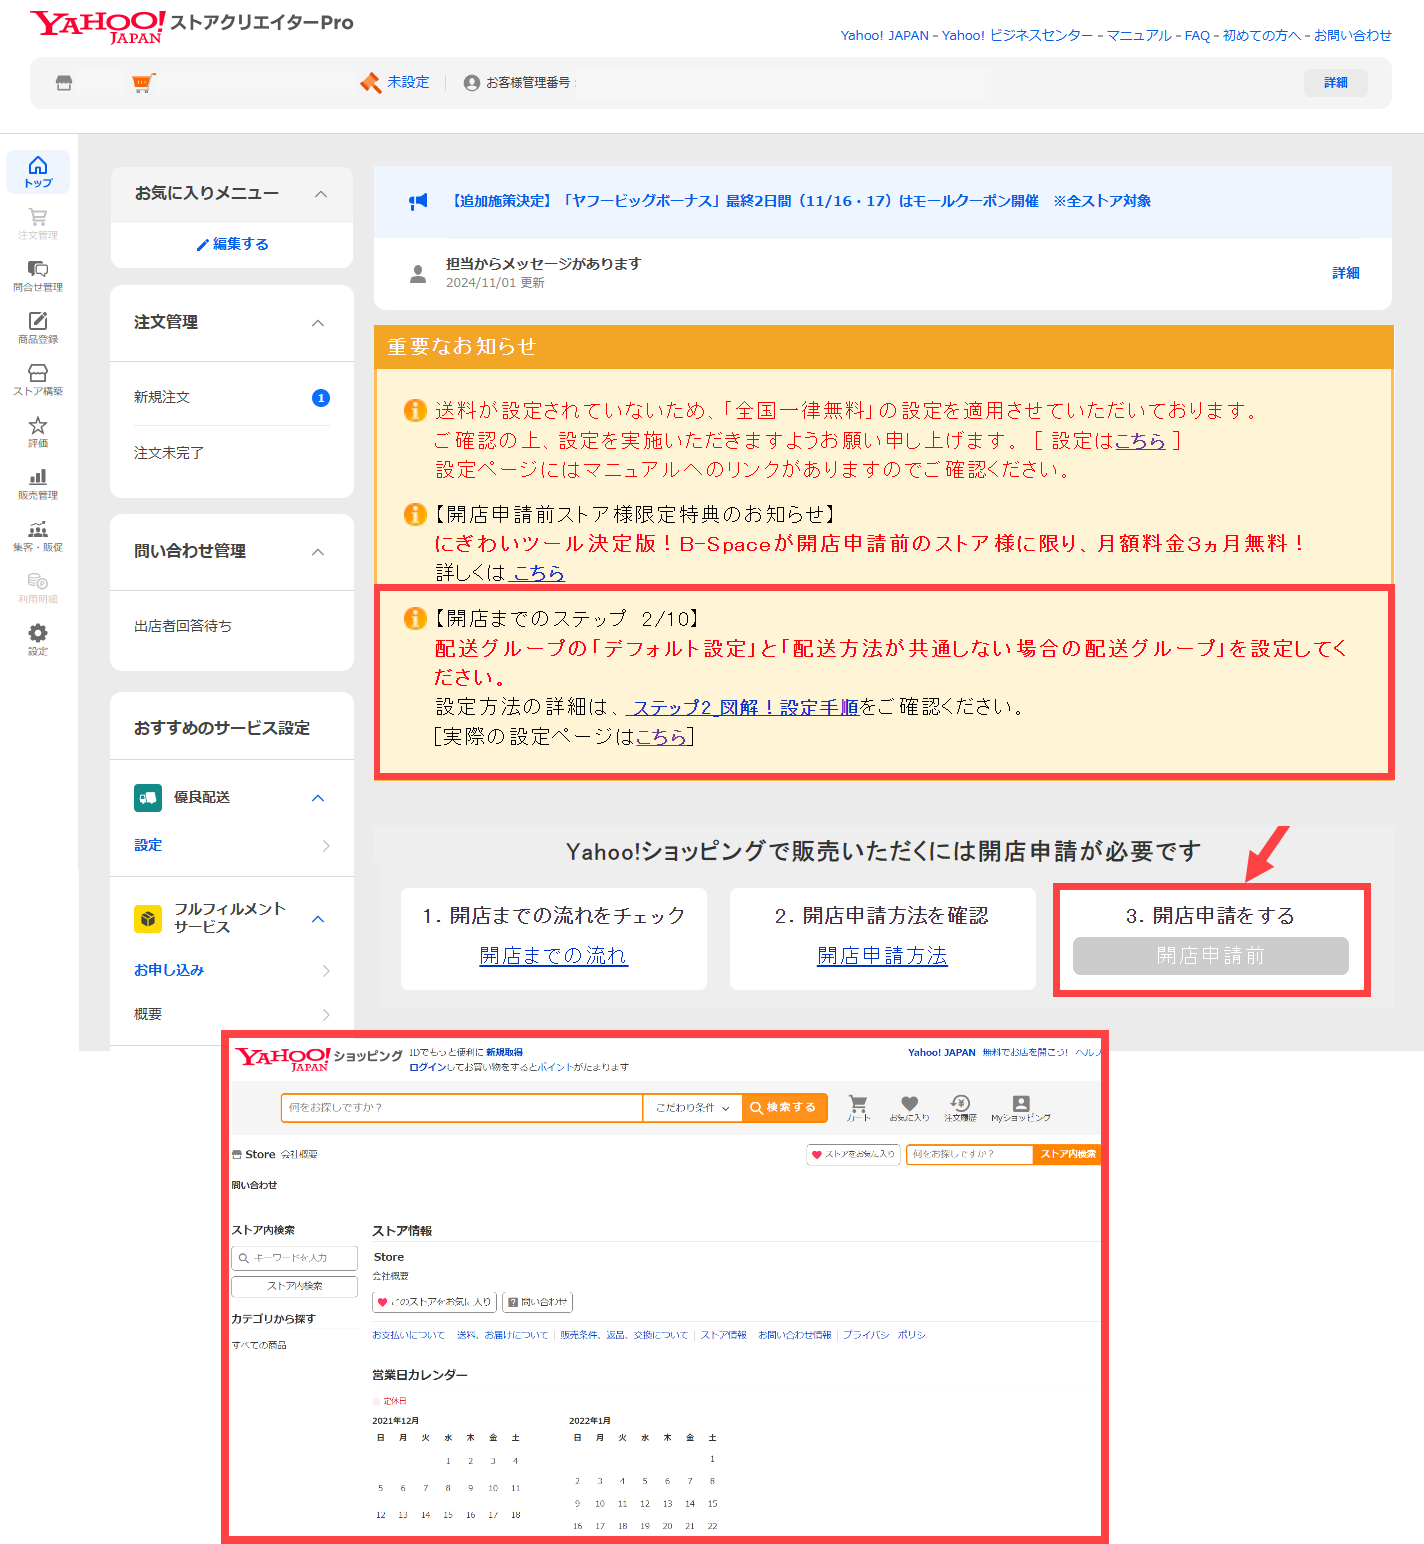Click the orange shopping cart icon in top bar

142,83
